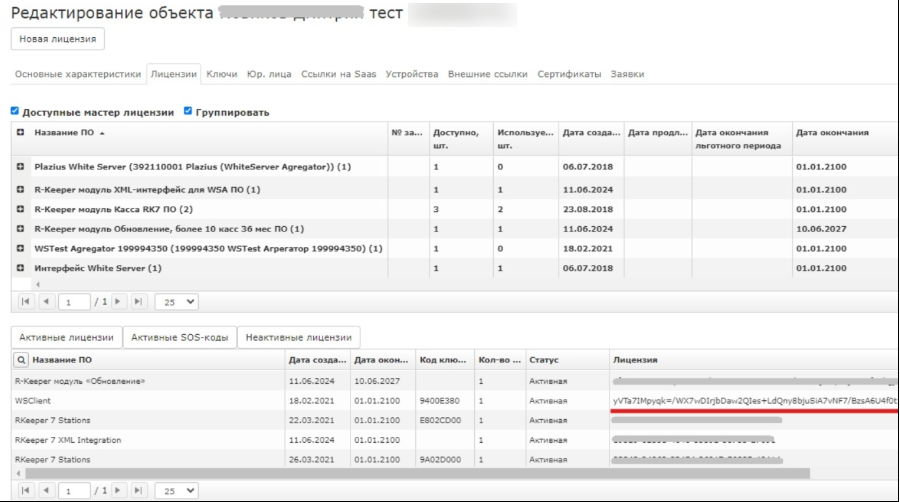Image resolution: width=900 pixels, height=502 pixels.
Task: Expand all groups via header plus icon
Action: (20, 133)
